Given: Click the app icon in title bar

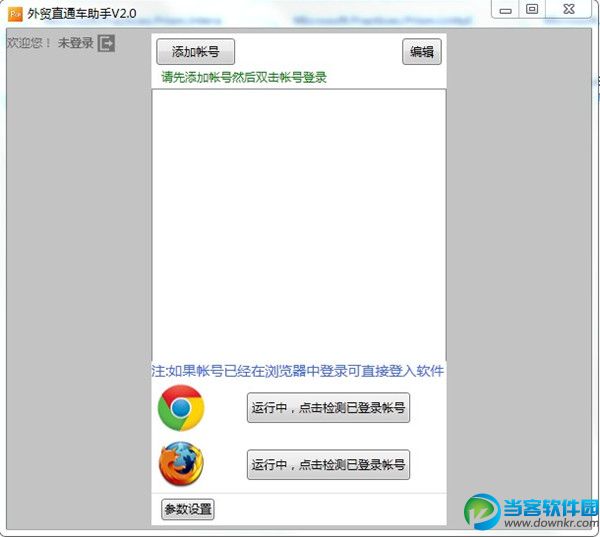Looking at the screenshot, I should pos(15,14).
